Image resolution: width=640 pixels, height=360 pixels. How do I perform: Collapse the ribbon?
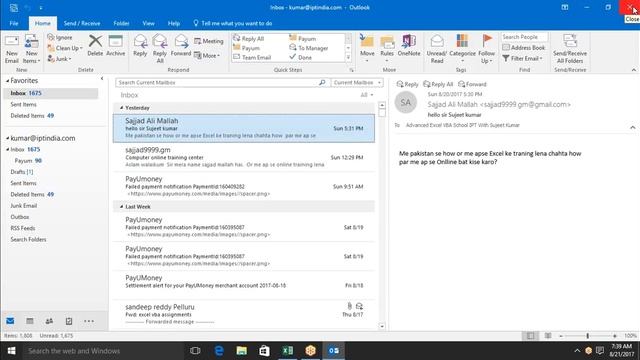click(x=633, y=70)
